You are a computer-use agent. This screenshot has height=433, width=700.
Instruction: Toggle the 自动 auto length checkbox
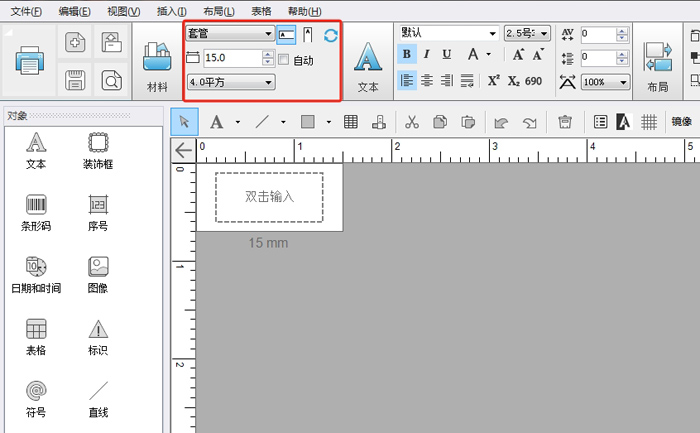click(283, 59)
